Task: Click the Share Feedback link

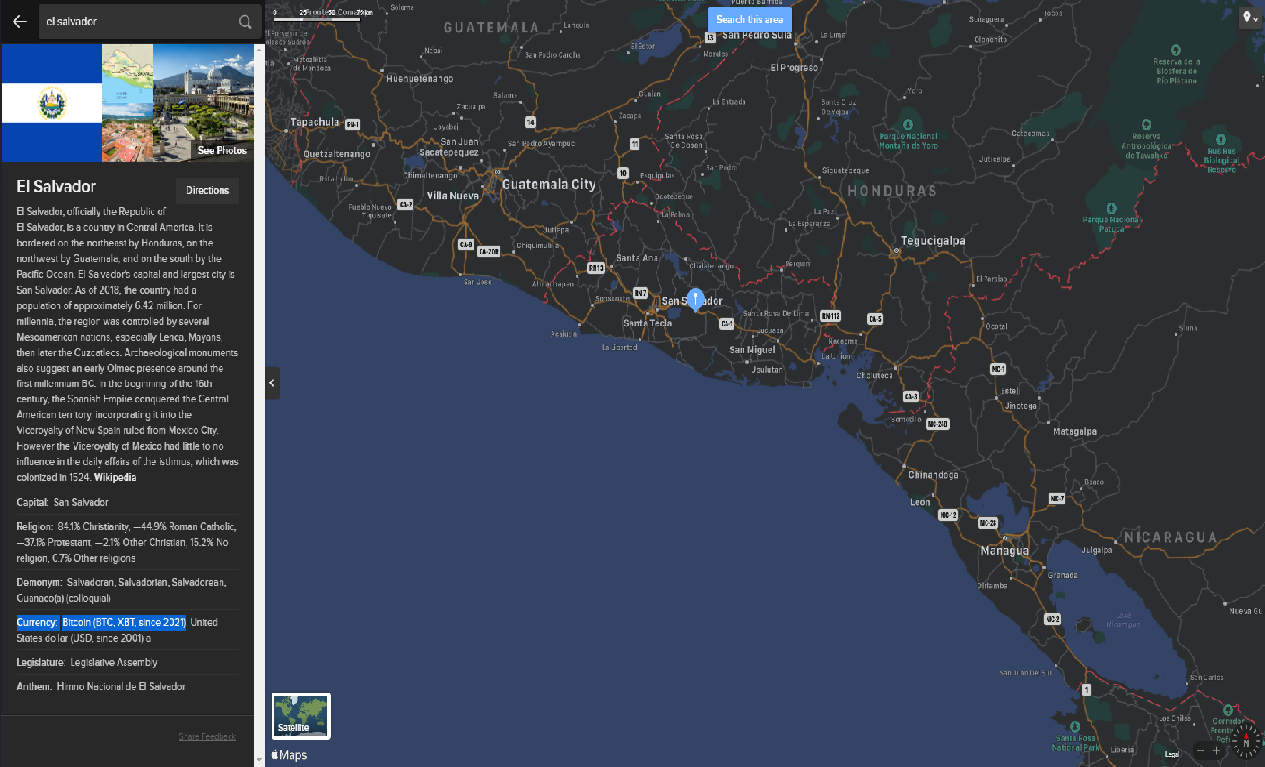Action: pos(207,737)
